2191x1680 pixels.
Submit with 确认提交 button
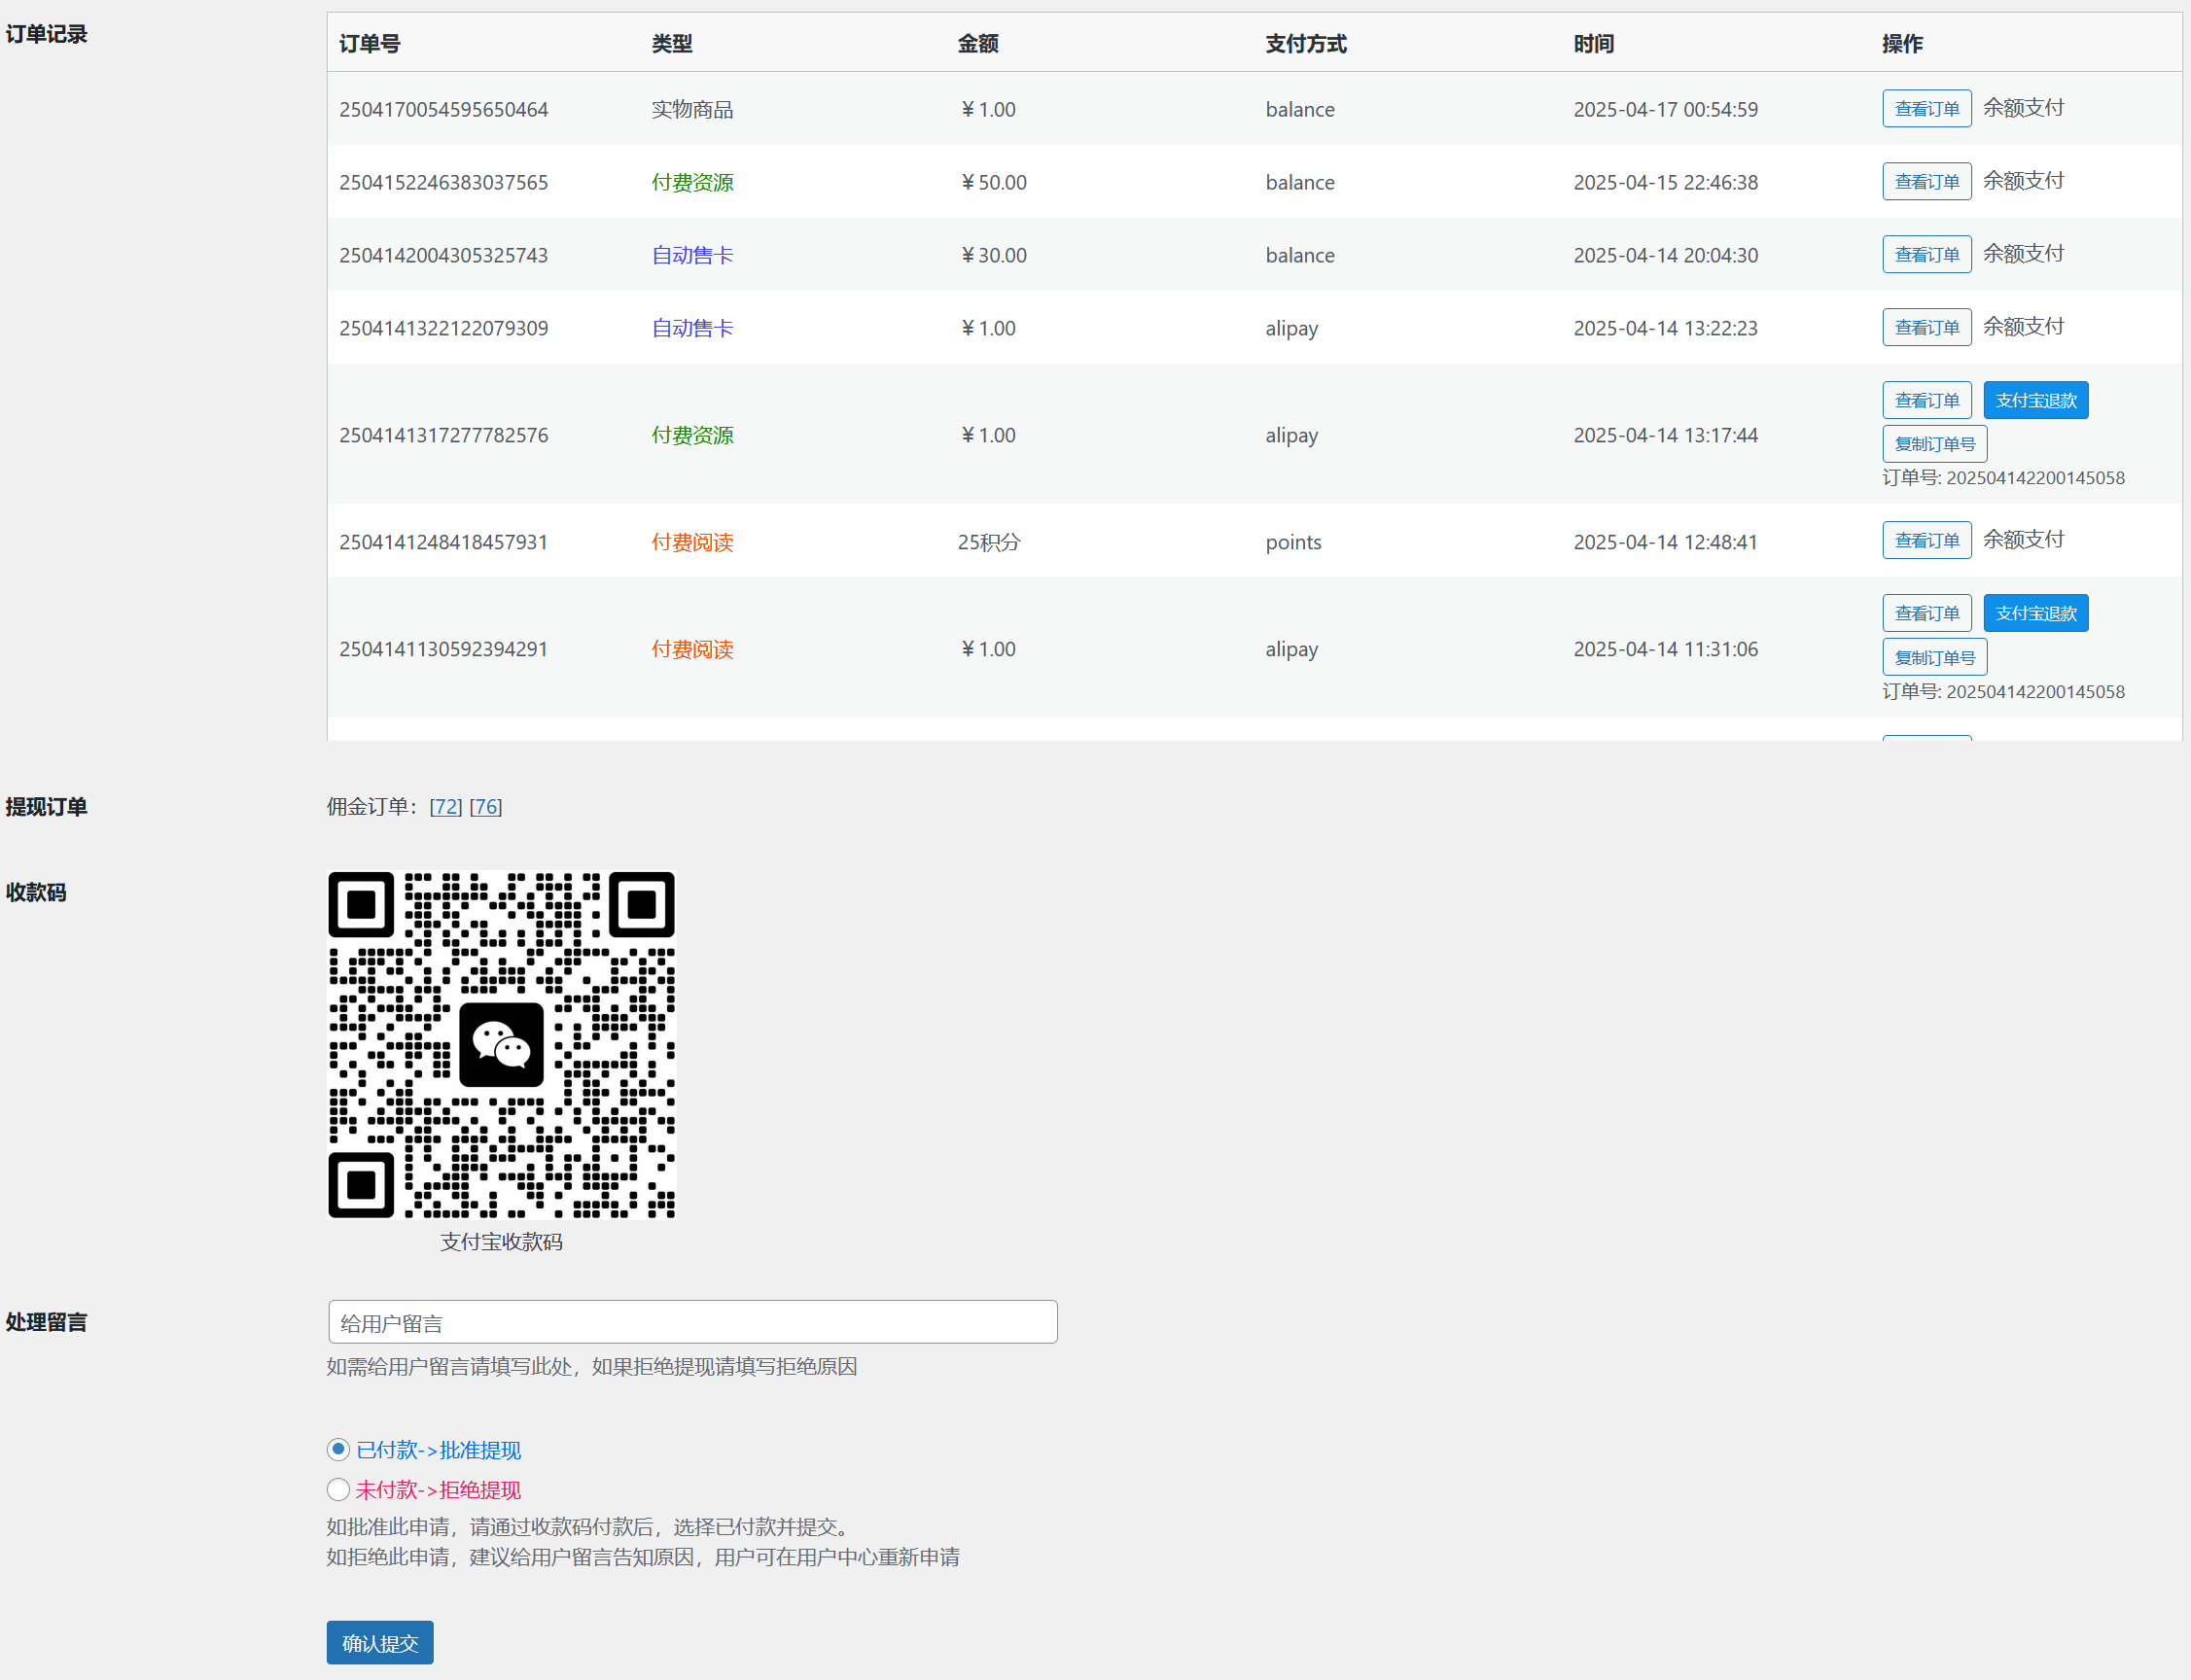380,1642
